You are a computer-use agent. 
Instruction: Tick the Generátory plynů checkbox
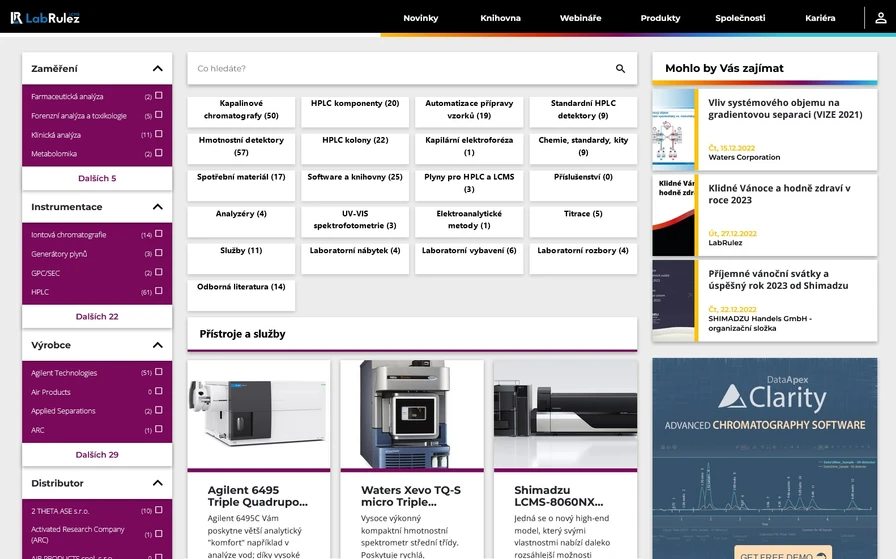[x=159, y=253]
